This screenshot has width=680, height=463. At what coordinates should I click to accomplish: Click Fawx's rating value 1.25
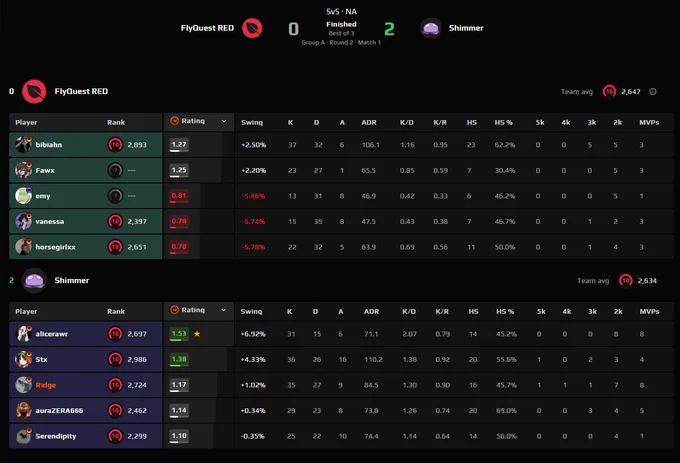pyautogui.click(x=179, y=170)
